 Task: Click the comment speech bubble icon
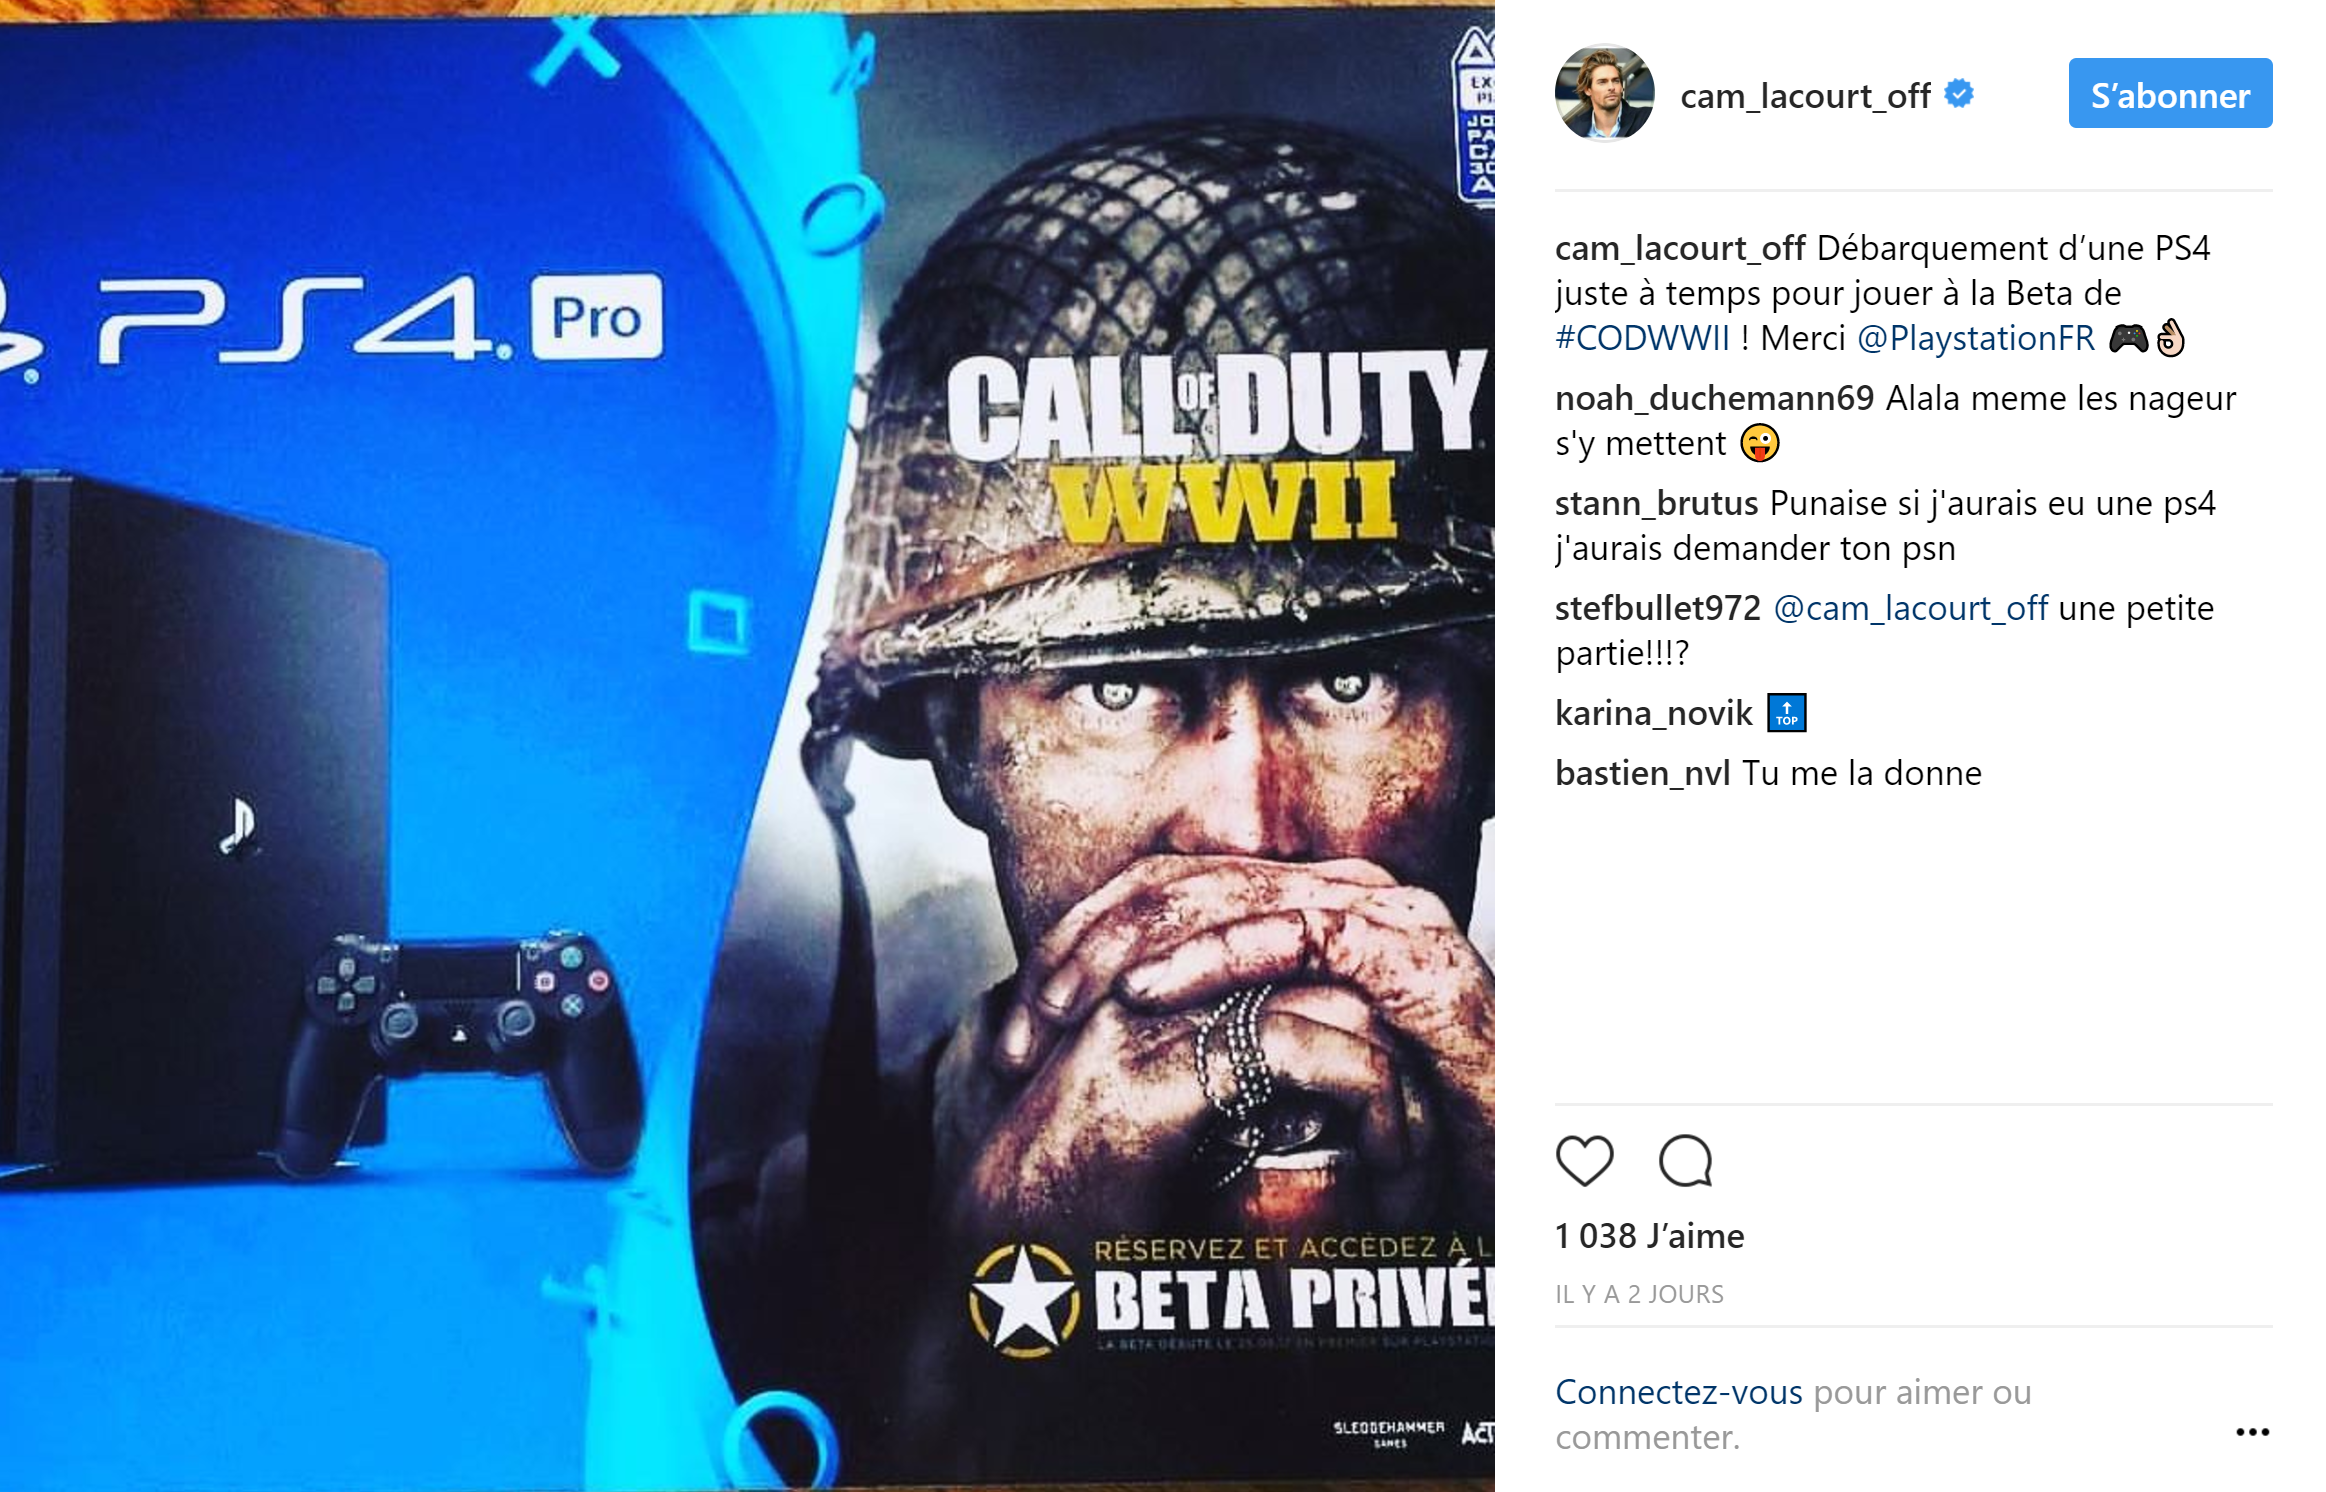[x=1686, y=1161]
